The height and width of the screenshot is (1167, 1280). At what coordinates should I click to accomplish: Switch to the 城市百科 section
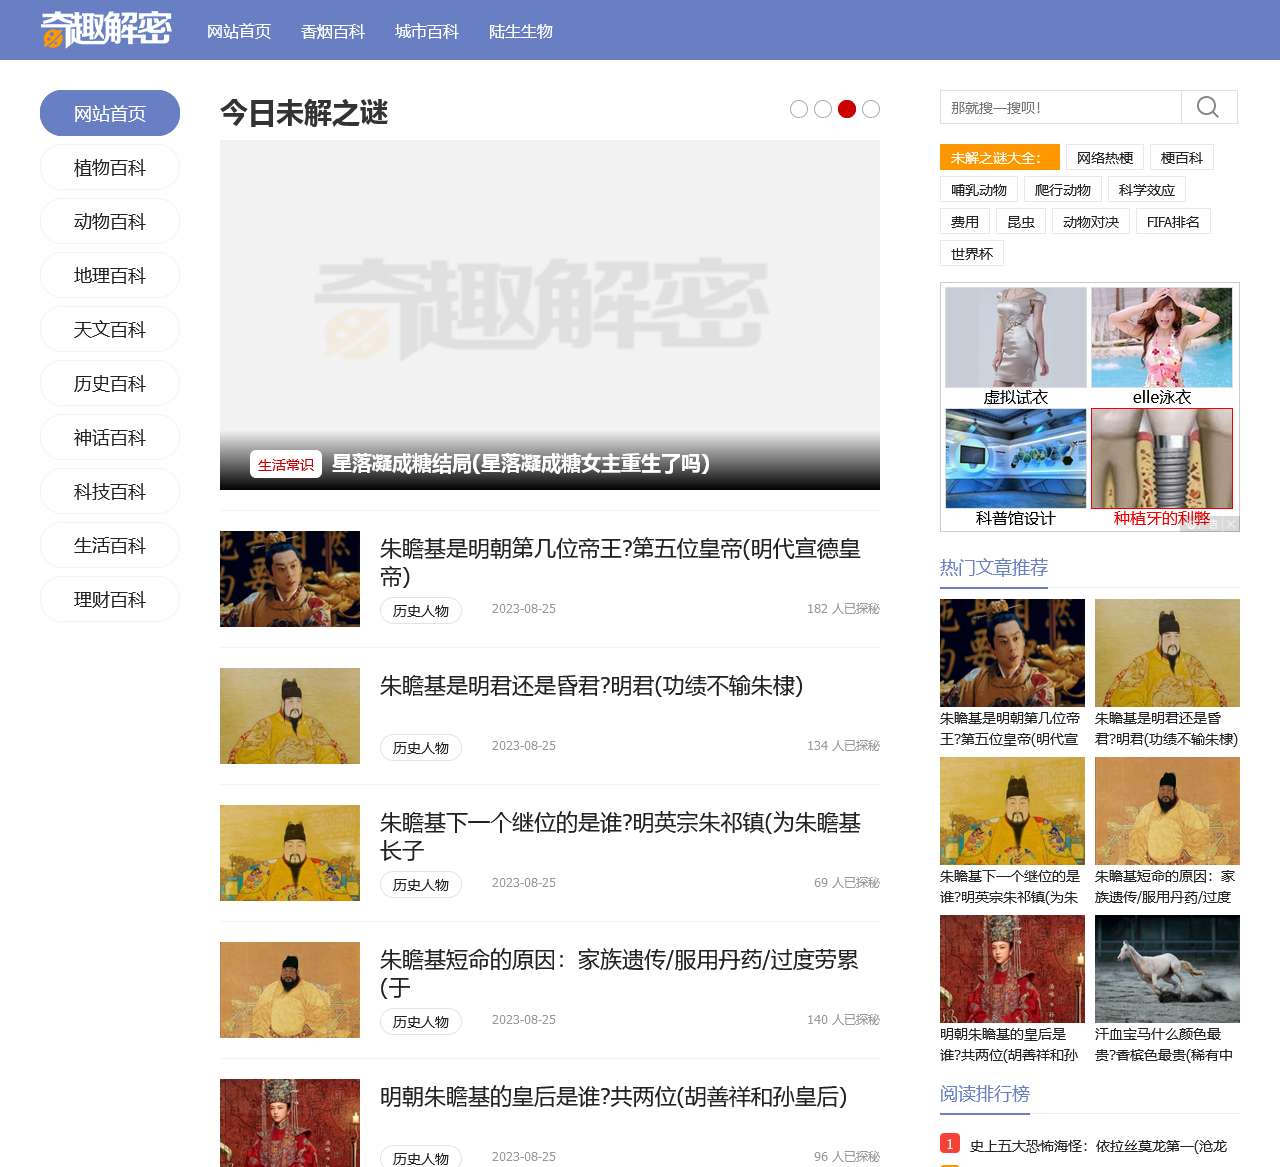coord(427,31)
